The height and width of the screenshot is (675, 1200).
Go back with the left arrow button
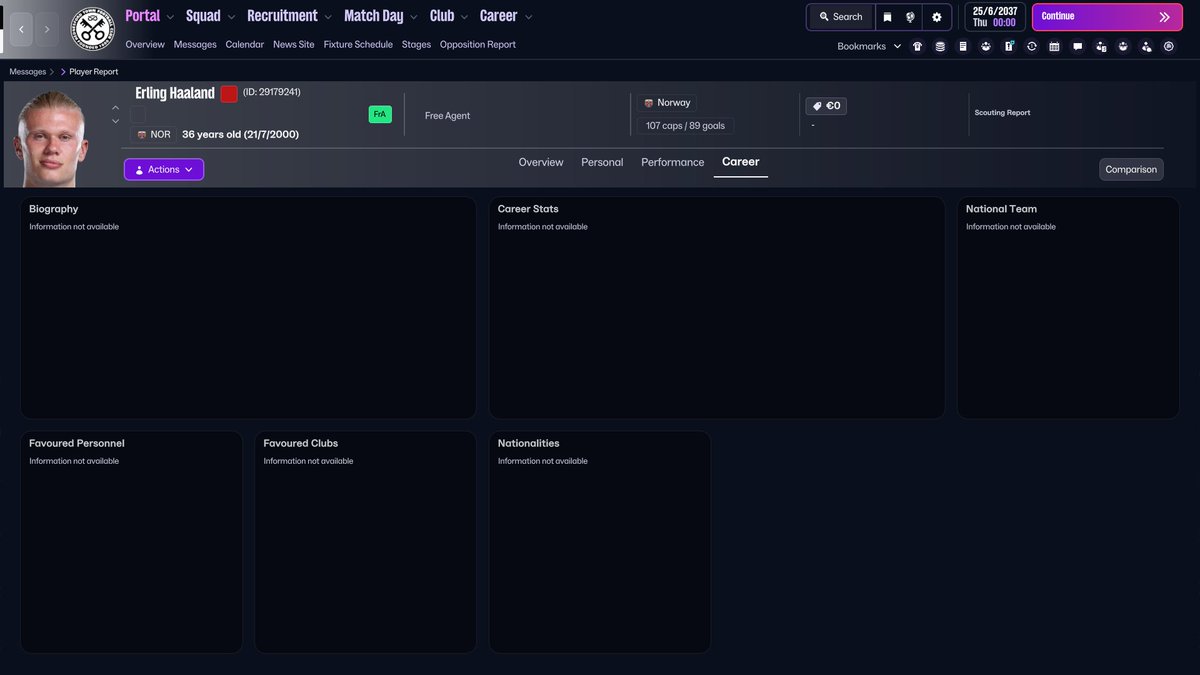21,30
